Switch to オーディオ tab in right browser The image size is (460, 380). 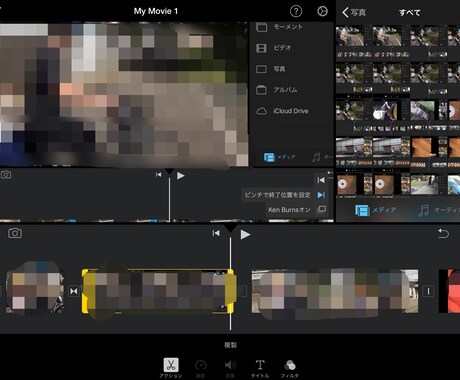point(439,210)
